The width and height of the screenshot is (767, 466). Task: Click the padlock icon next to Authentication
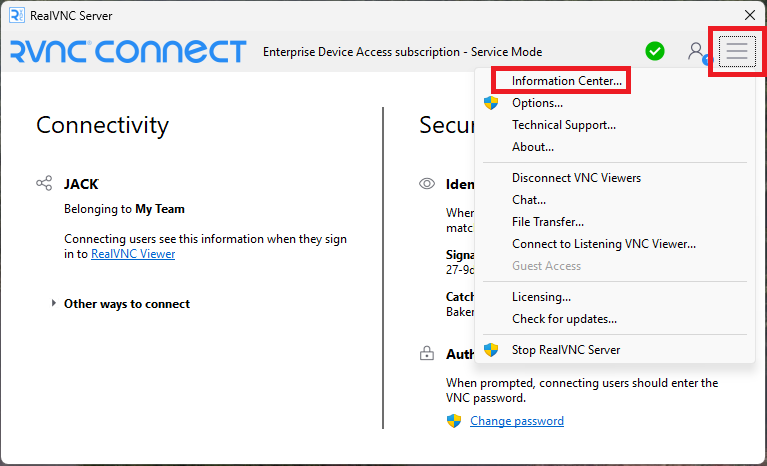(x=427, y=353)
